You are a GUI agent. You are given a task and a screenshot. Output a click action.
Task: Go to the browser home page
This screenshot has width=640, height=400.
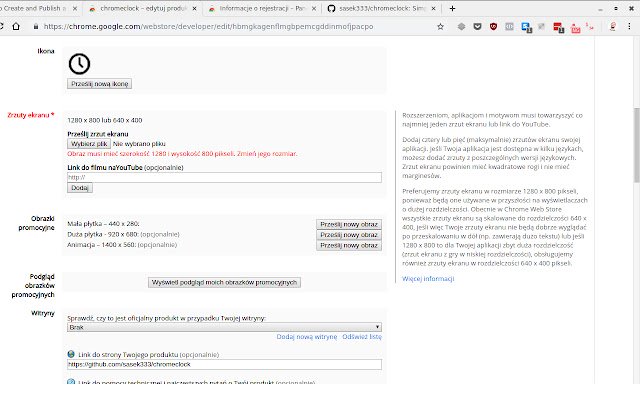[x=16, y=27]
